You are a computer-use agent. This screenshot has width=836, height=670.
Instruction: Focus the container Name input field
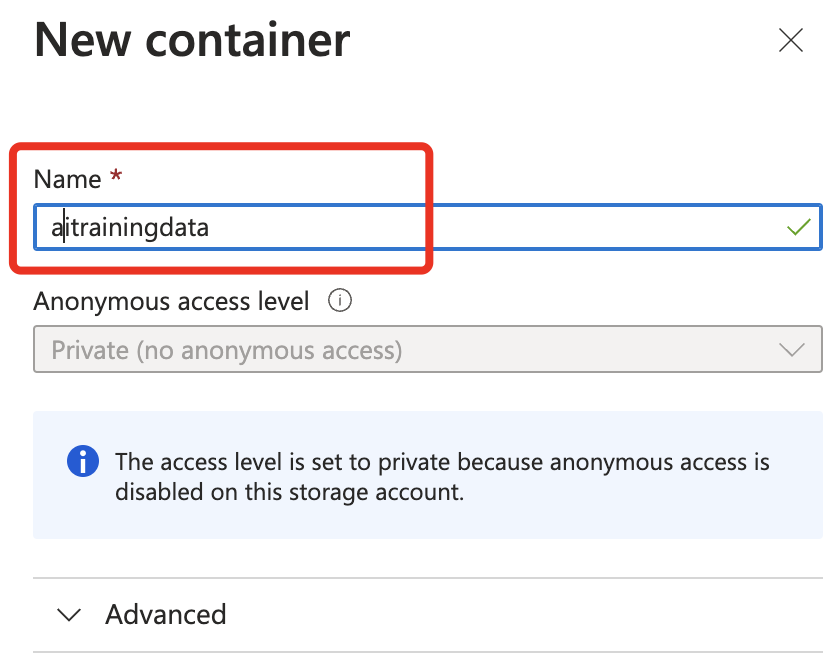(428, 227)
